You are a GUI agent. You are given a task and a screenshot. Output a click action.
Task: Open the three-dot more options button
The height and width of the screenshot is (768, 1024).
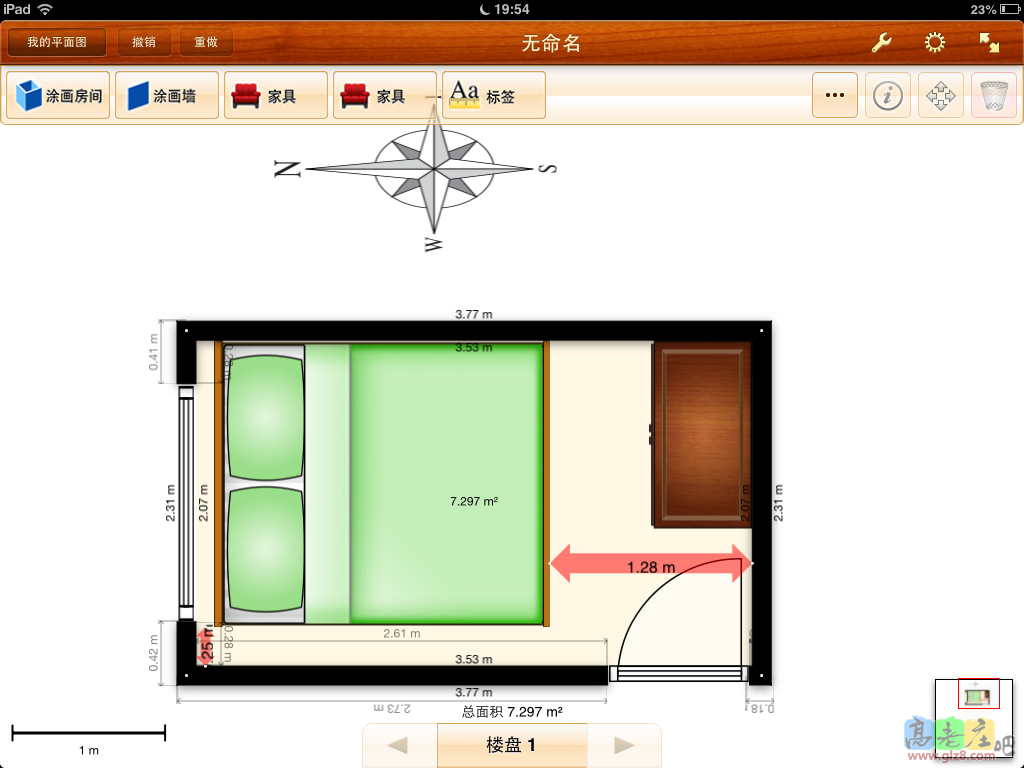coord(834,96)
